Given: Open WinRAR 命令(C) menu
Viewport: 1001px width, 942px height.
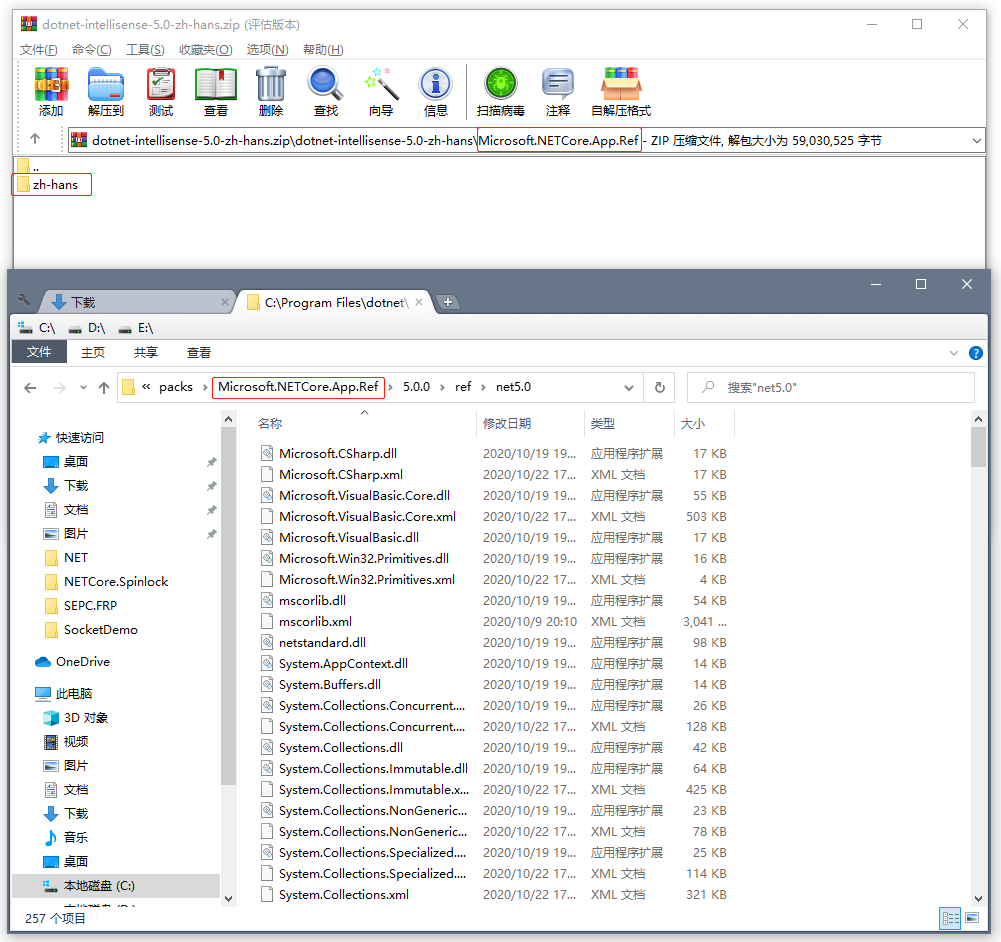Looking at the screenshot, I should [x=91, y=50].
